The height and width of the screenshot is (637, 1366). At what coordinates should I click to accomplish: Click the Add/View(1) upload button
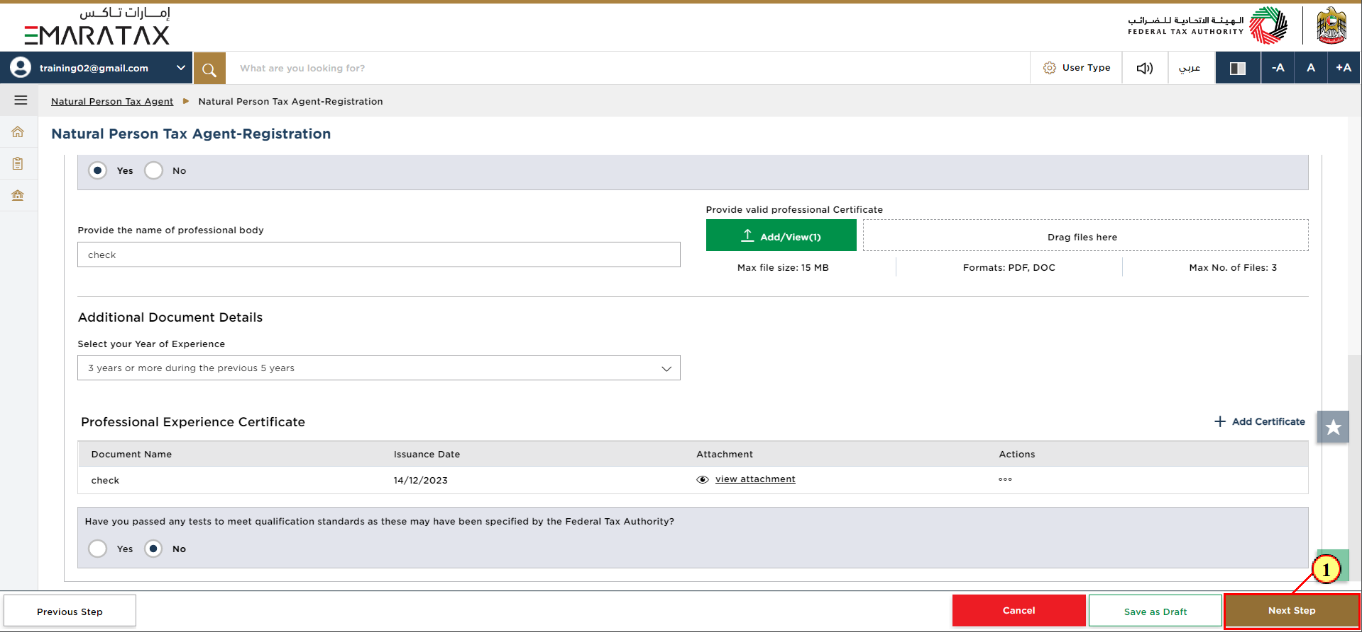(781, 236)
